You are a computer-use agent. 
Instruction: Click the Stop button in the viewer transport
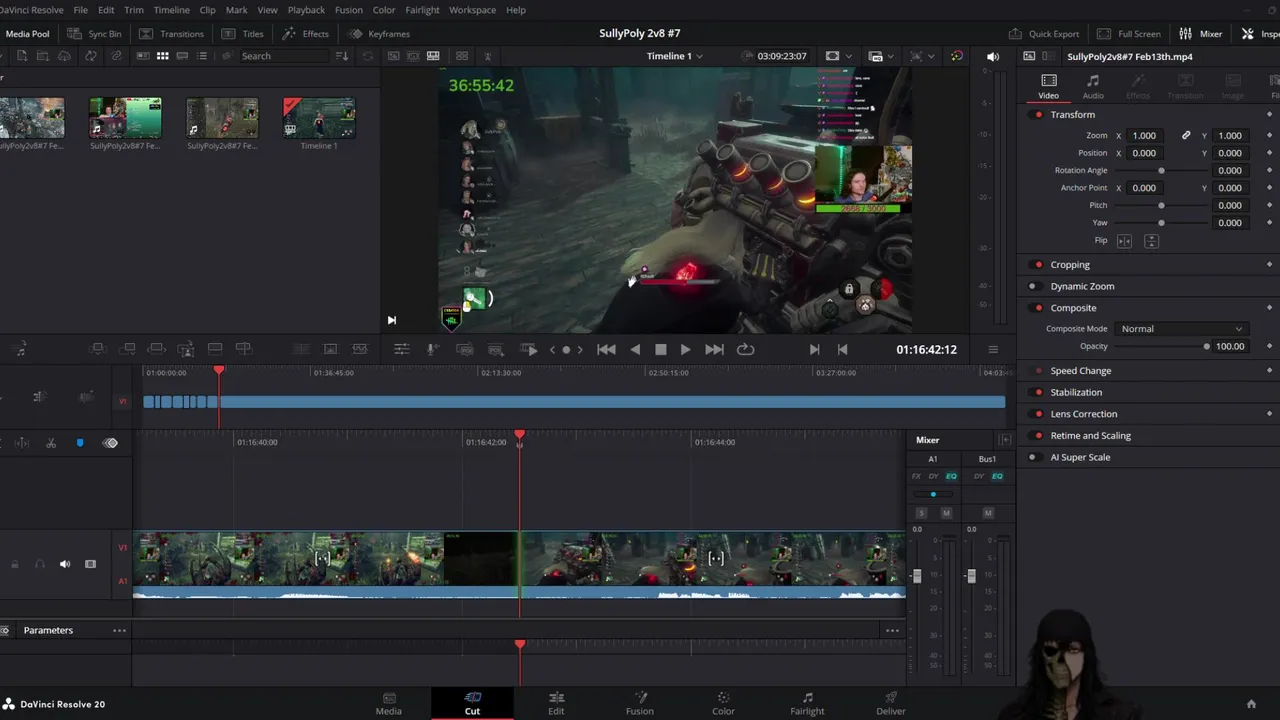click(661, 349)
